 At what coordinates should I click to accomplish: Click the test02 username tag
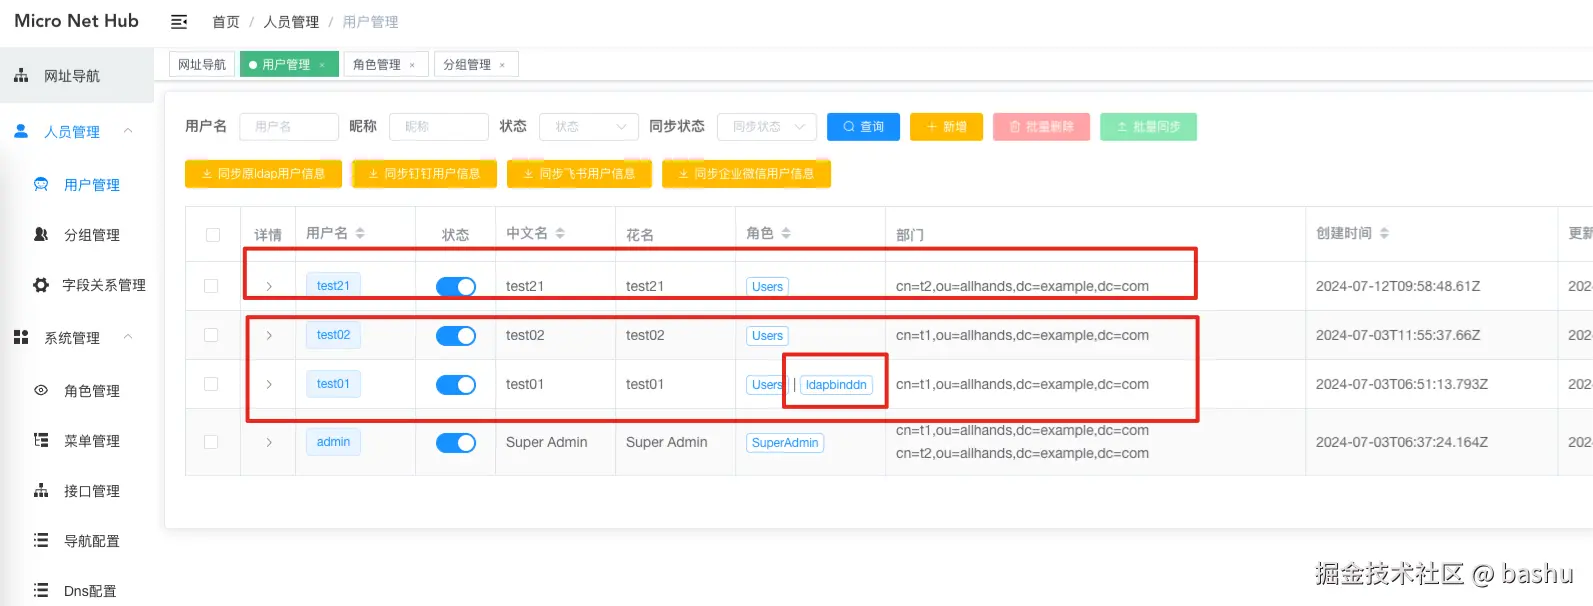tap(333, 335)
